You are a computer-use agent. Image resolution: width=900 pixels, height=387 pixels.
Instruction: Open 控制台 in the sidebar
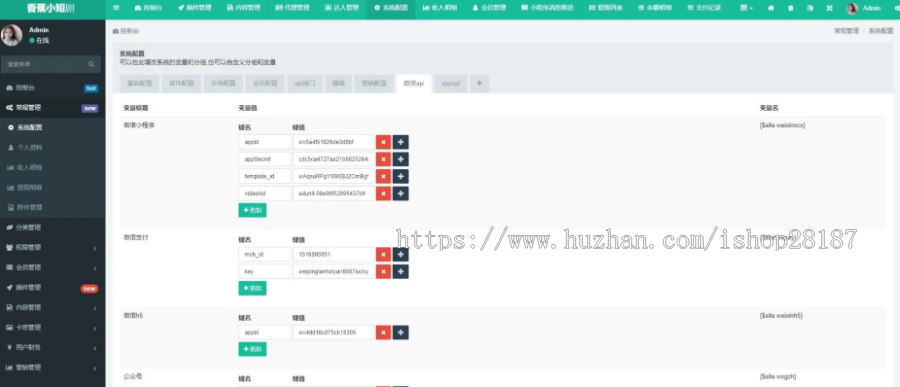[52, 88]
